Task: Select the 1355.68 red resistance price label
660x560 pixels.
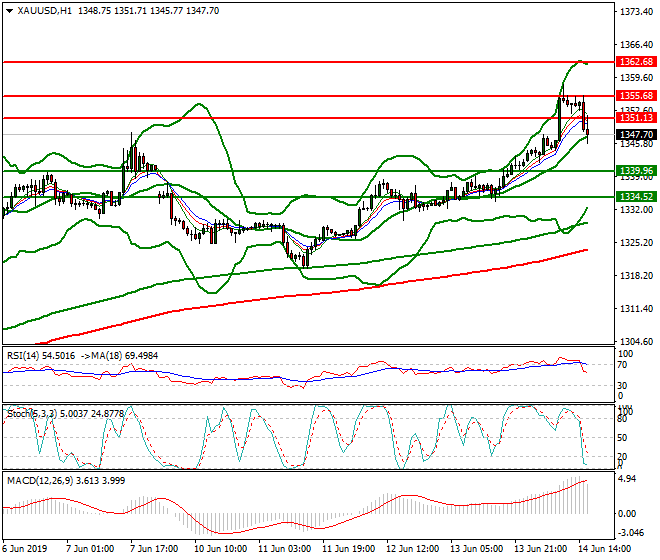Action: [x=636, y=96]
